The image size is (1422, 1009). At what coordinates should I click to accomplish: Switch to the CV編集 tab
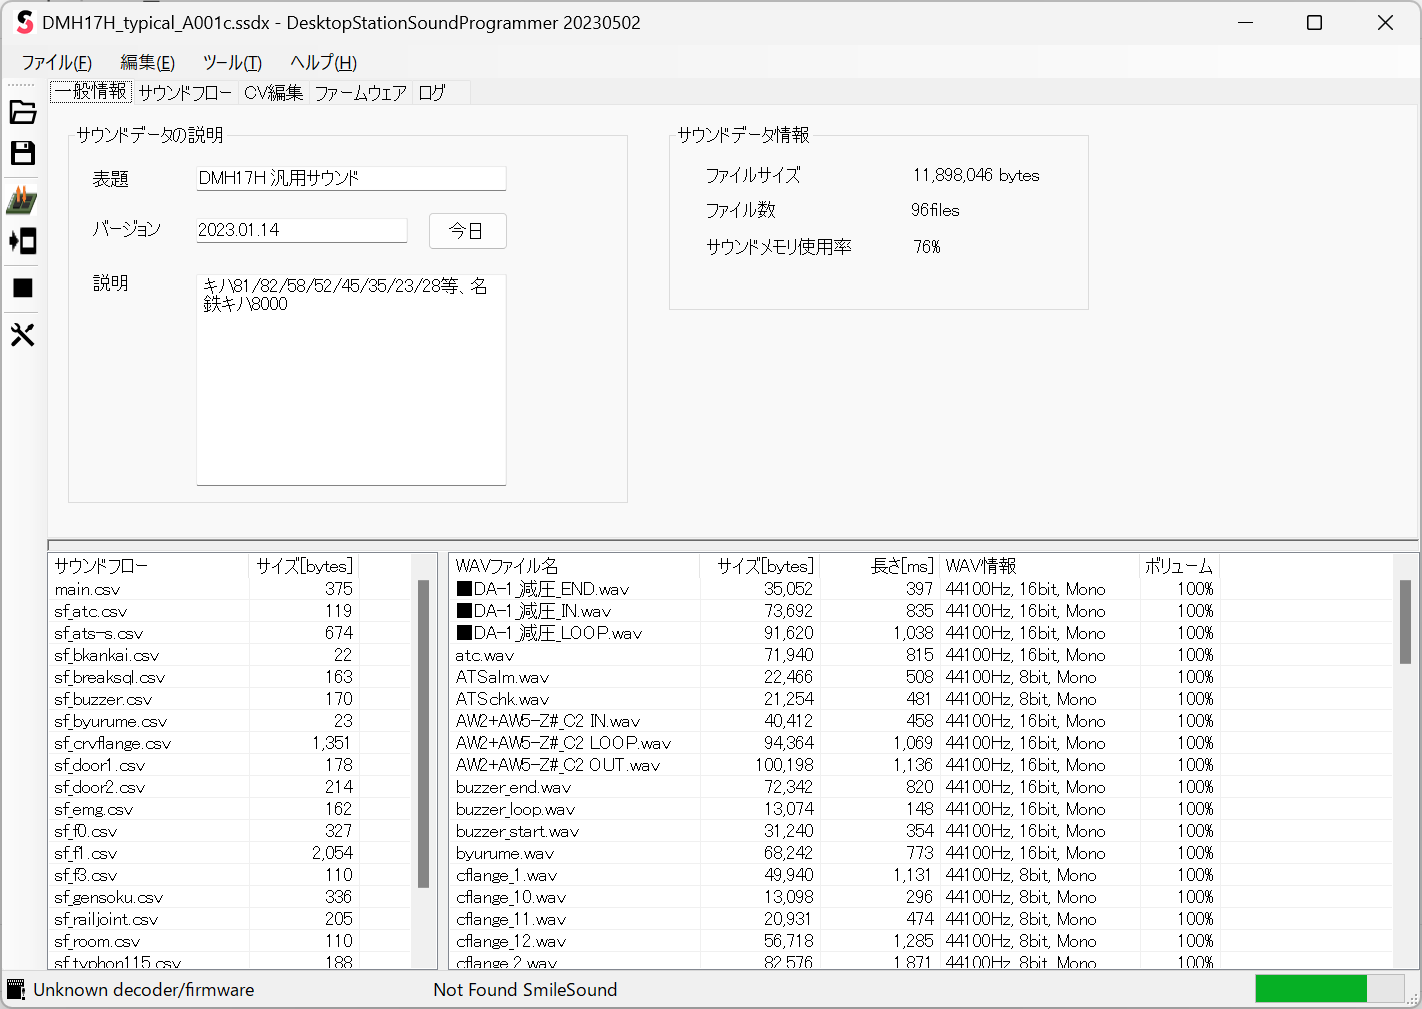(x=273, y=93)
